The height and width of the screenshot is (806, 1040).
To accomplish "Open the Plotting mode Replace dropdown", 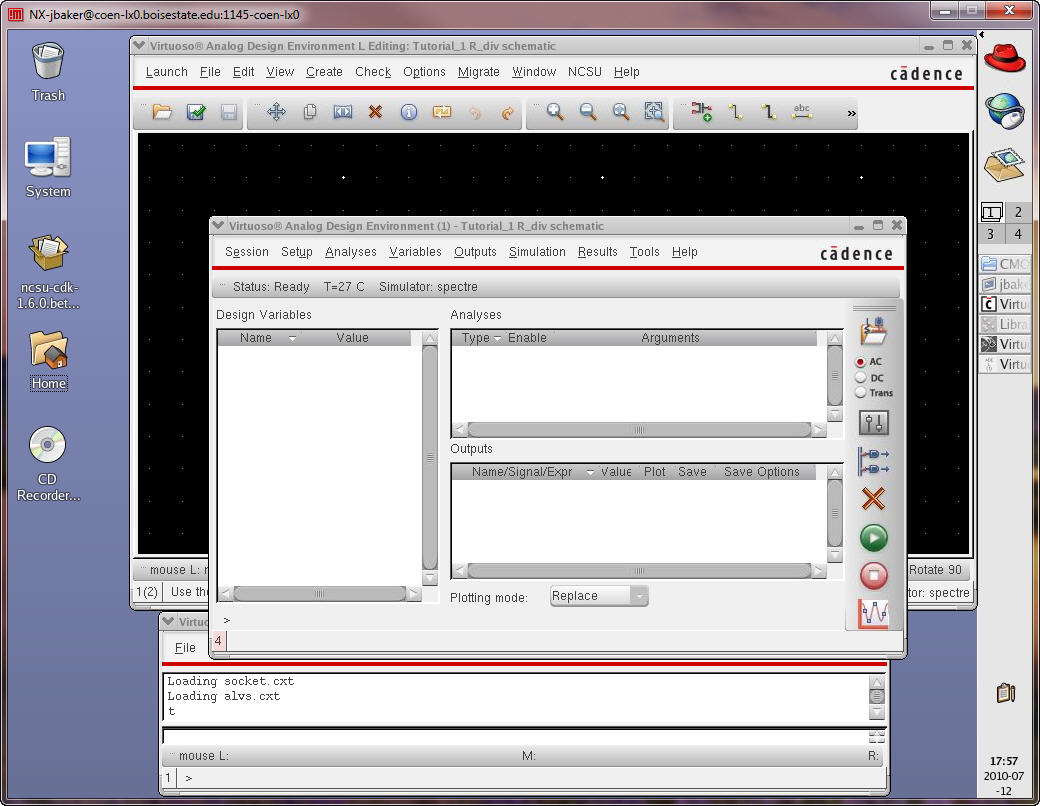I will [599, 596].
